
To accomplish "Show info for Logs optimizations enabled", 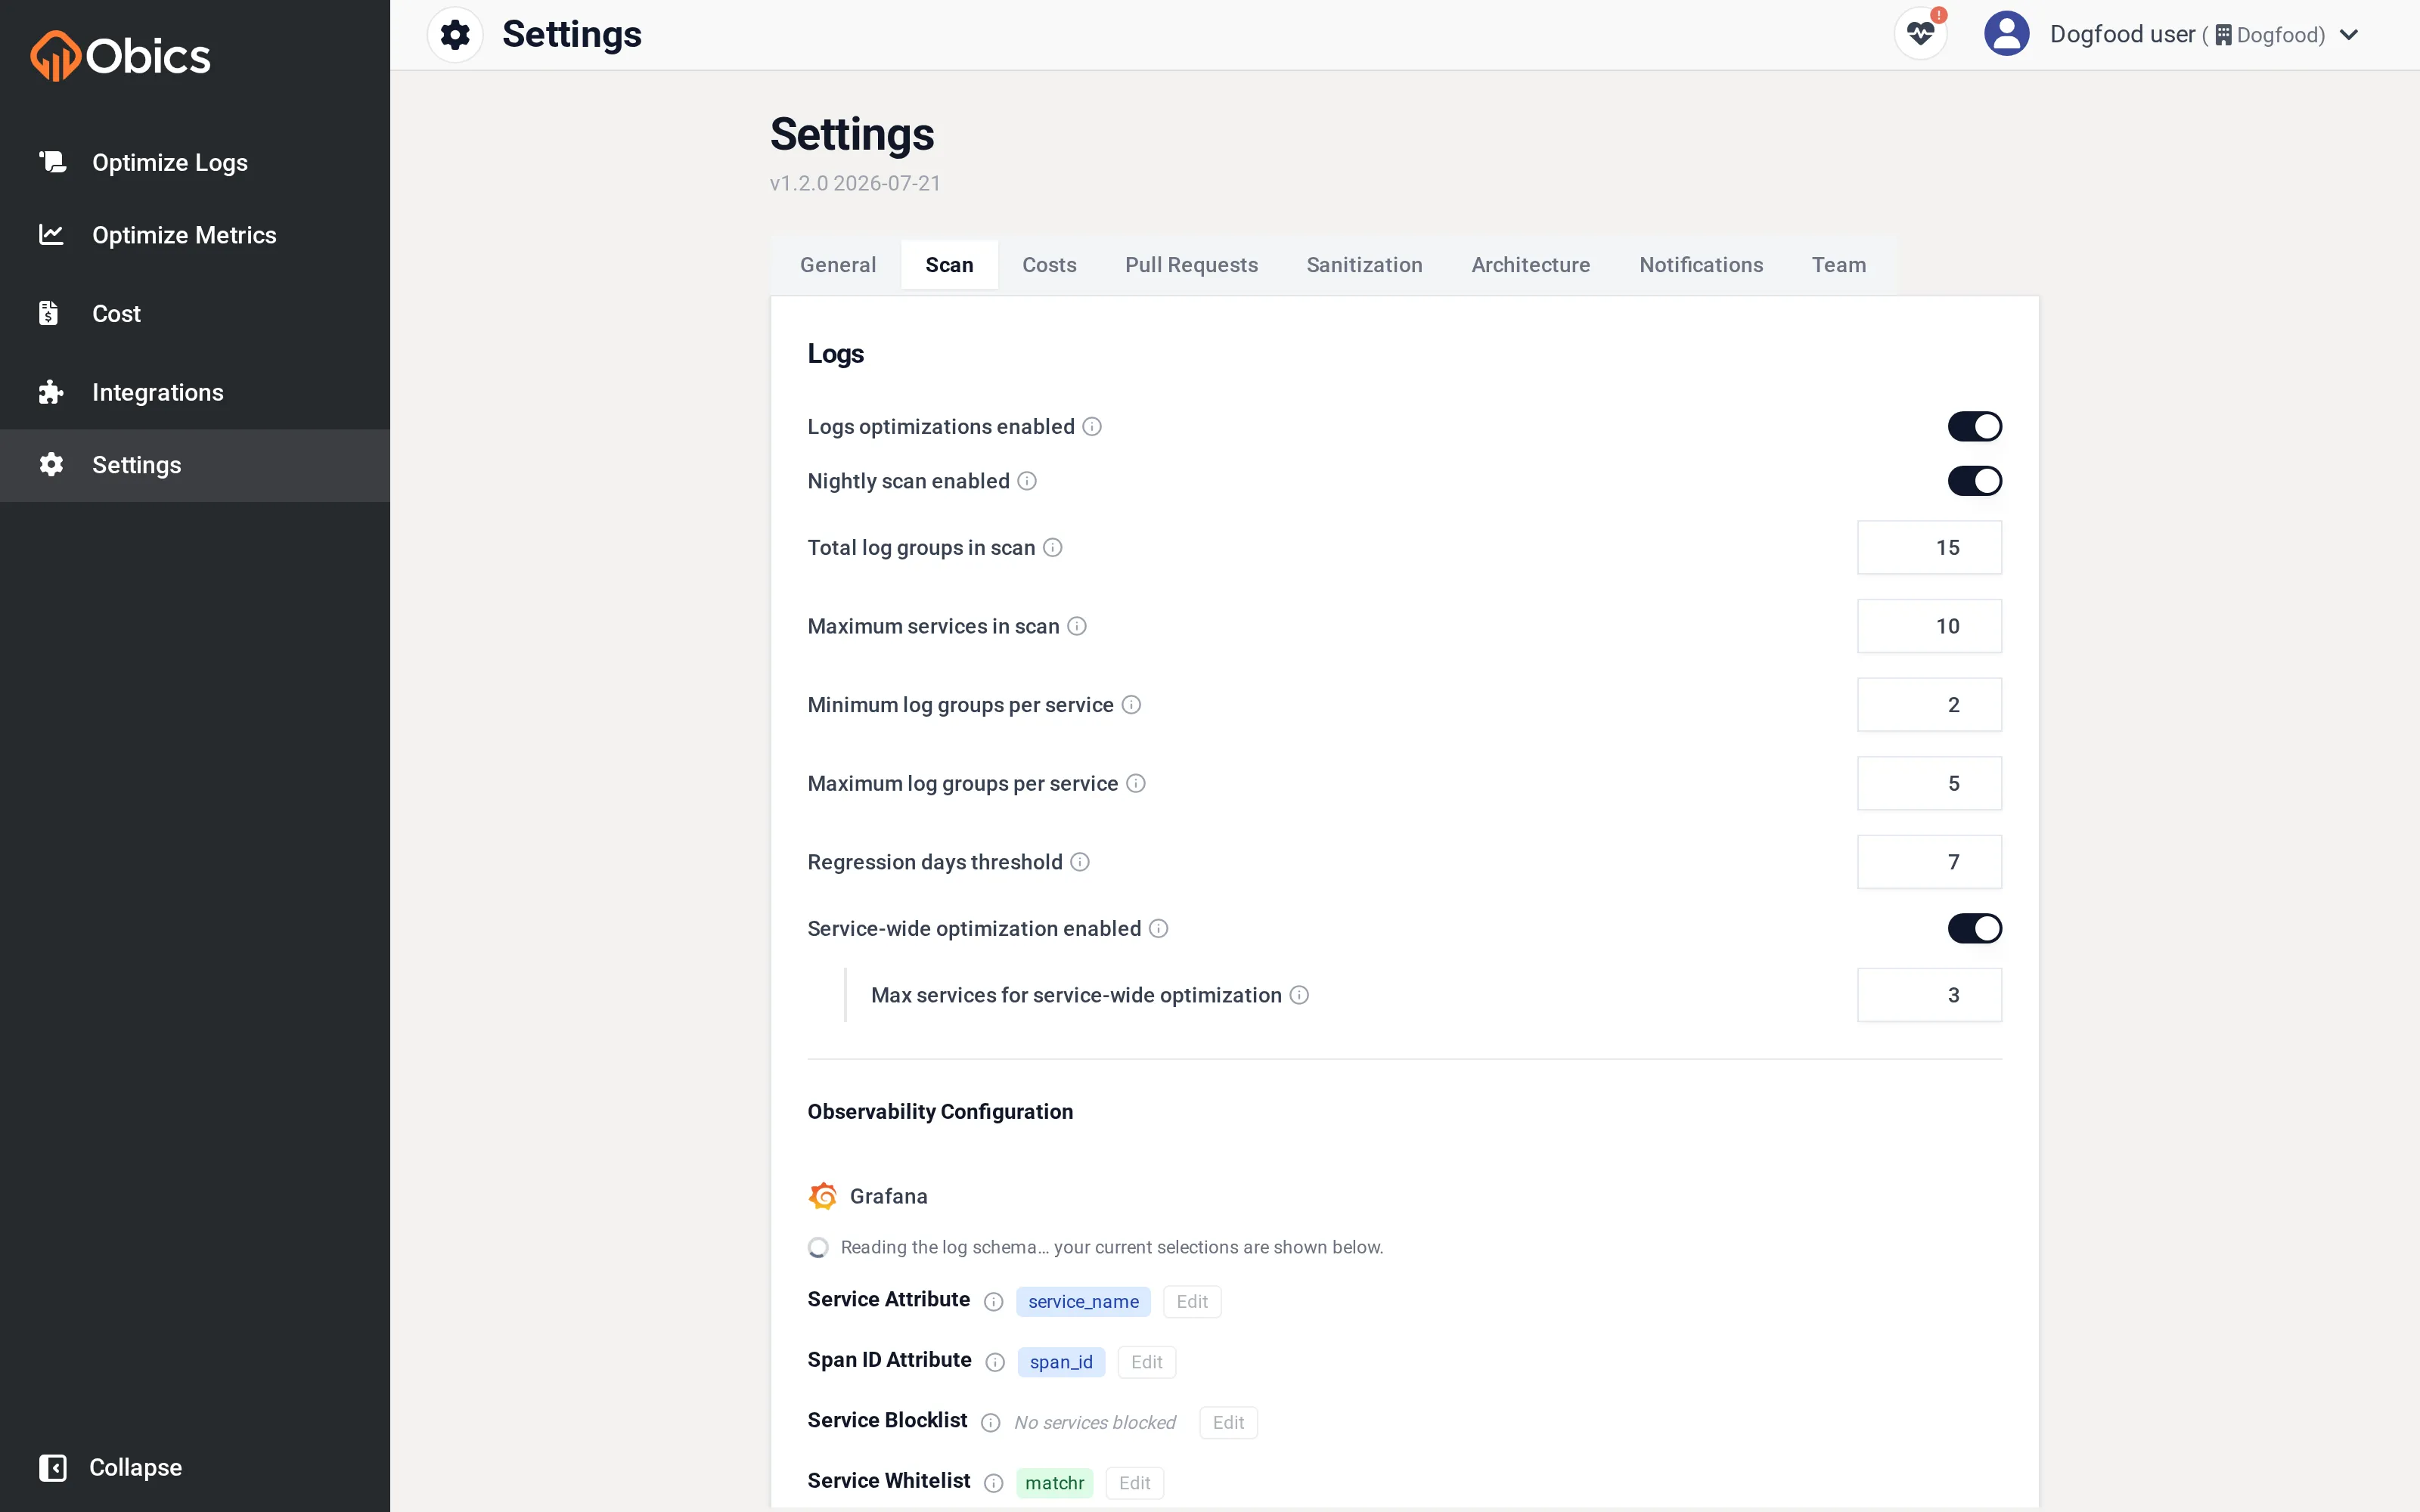I will (x=1092, y=427).
